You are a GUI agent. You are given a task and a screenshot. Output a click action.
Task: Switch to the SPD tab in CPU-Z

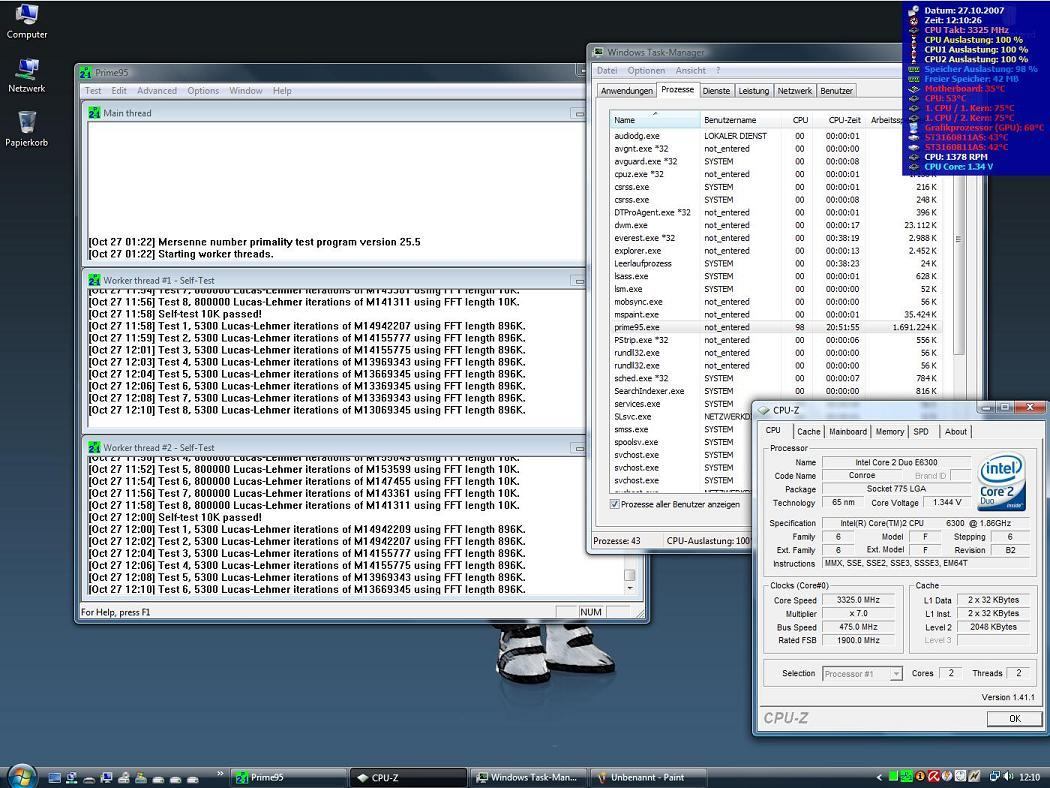921,432
